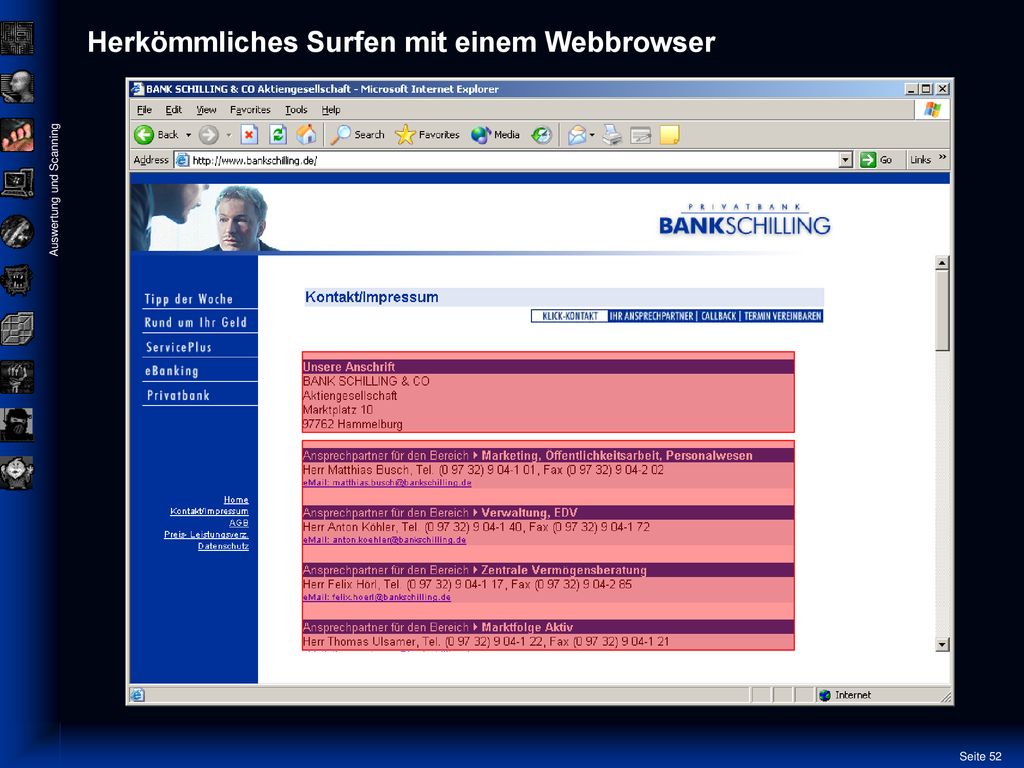
Task: Stop loading with the red X icon
Action: (249, 135)
